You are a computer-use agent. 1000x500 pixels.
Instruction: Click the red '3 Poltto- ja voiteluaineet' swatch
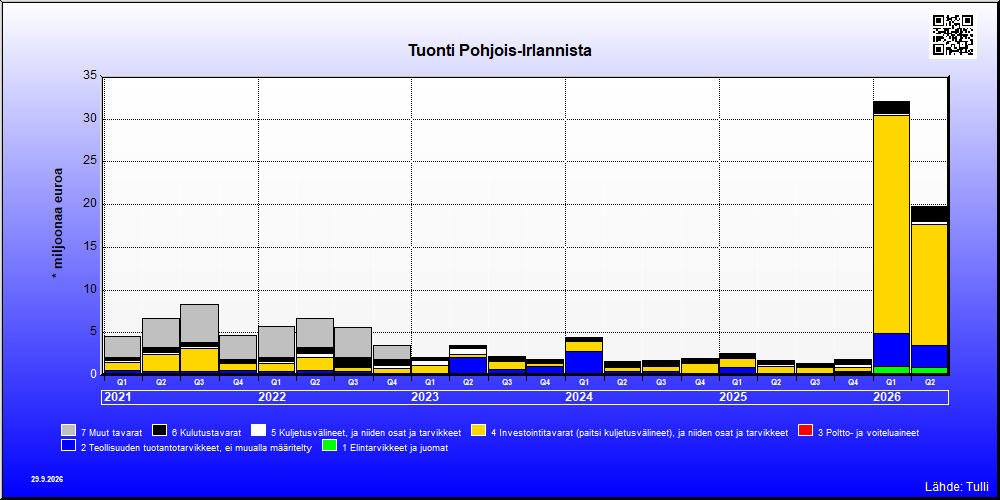pos(805,432)
